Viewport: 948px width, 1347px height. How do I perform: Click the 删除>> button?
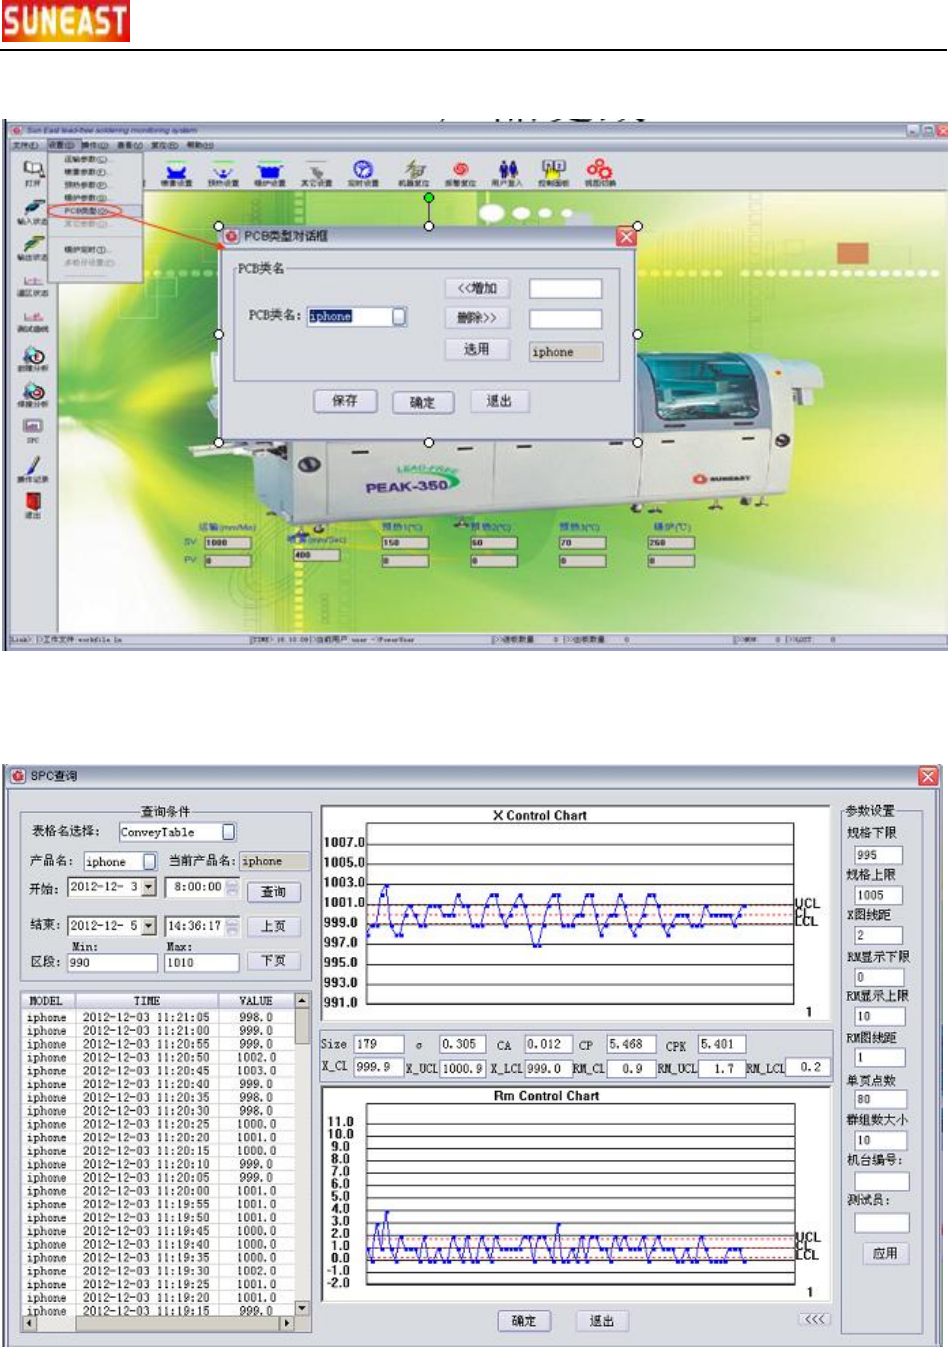tap(477, 318)
